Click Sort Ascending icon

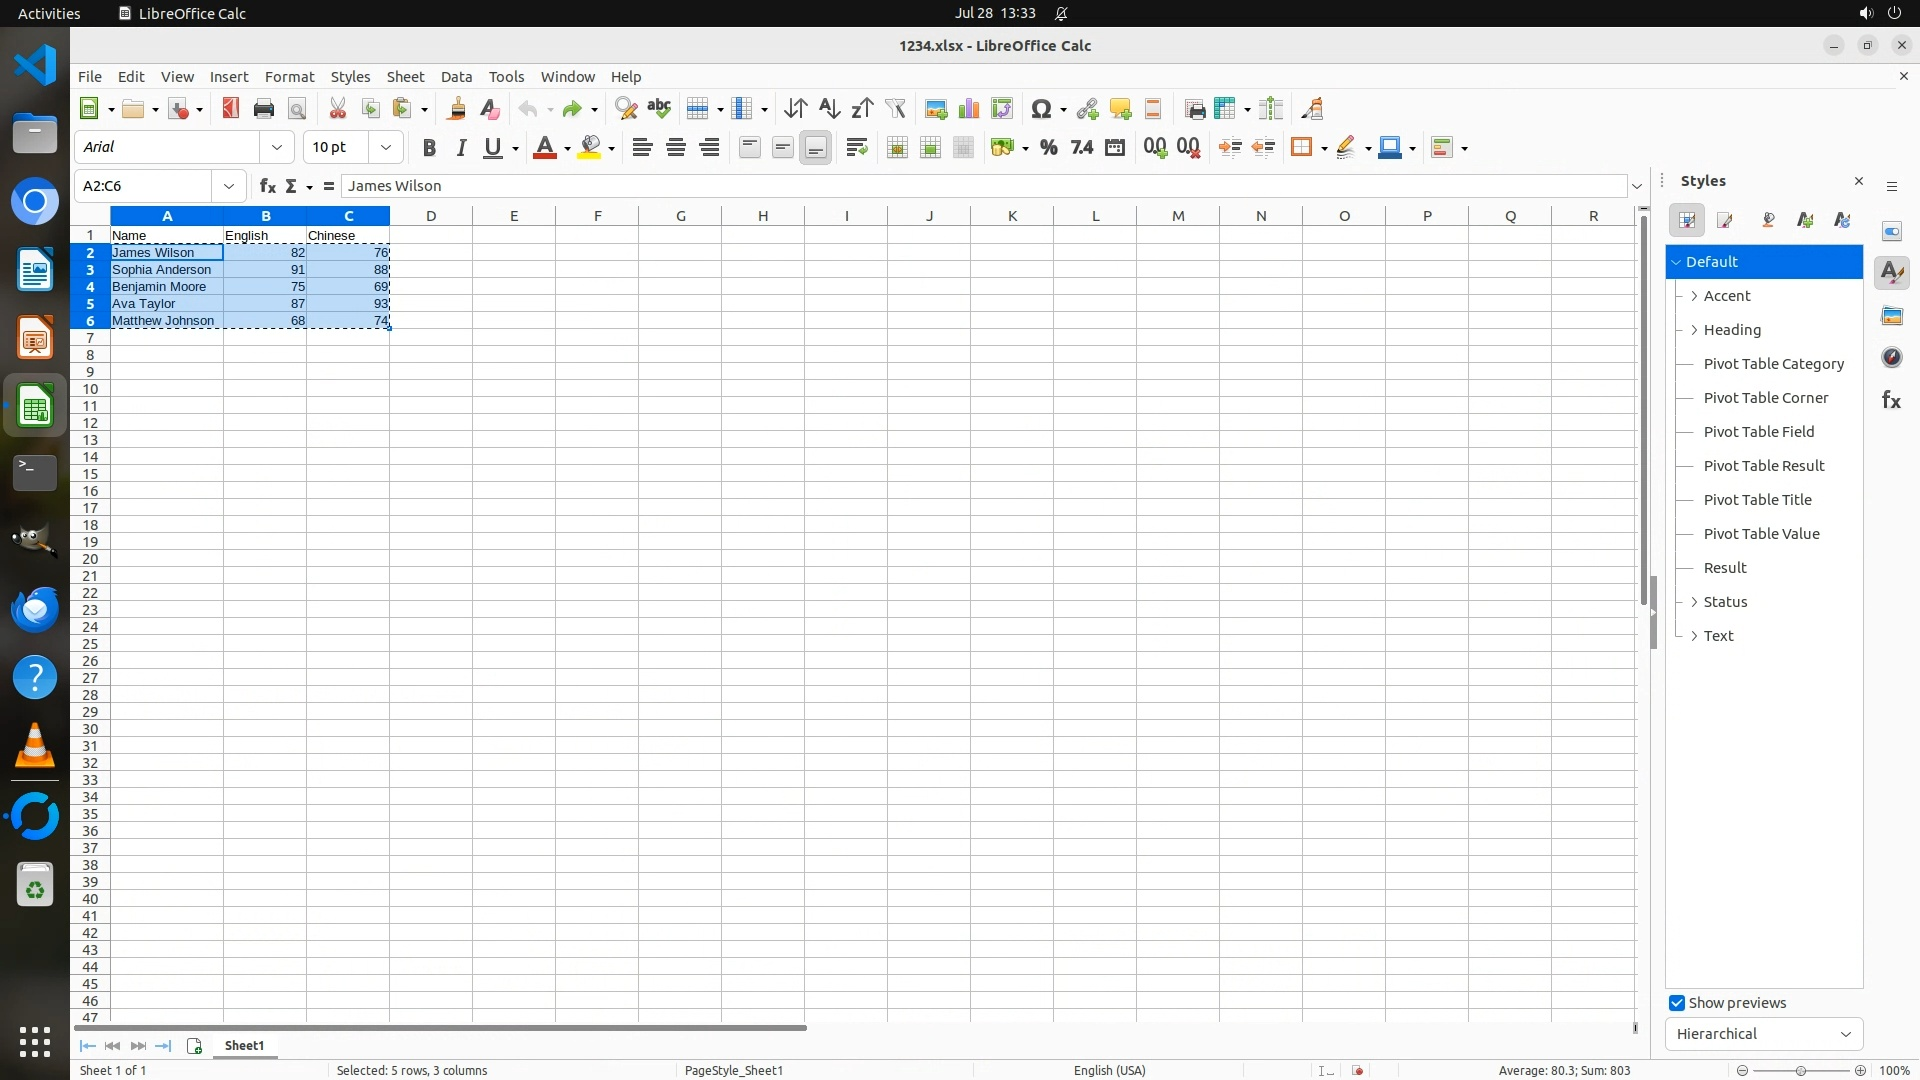[x=829, y=109]
